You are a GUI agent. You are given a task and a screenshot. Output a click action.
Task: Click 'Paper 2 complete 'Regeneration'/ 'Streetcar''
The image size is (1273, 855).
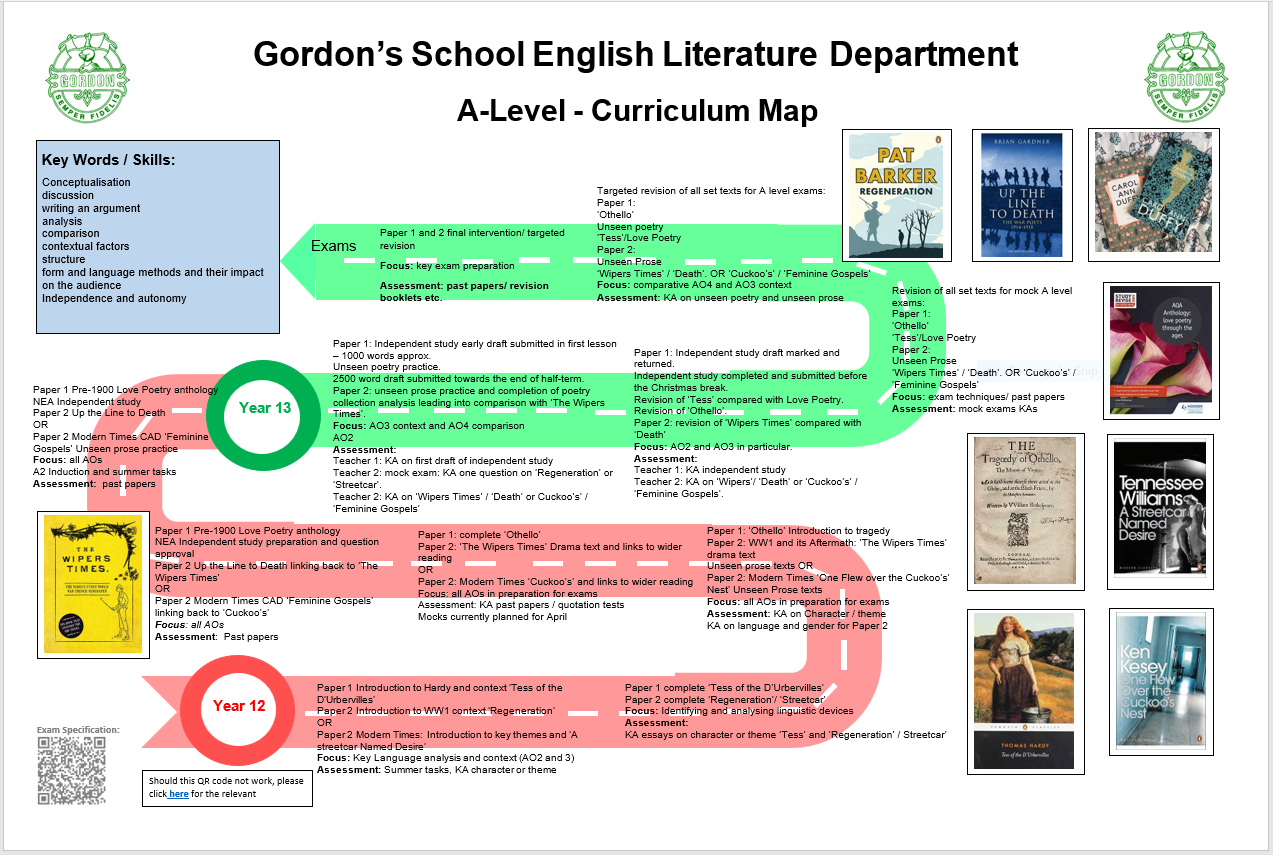point(726,700)
